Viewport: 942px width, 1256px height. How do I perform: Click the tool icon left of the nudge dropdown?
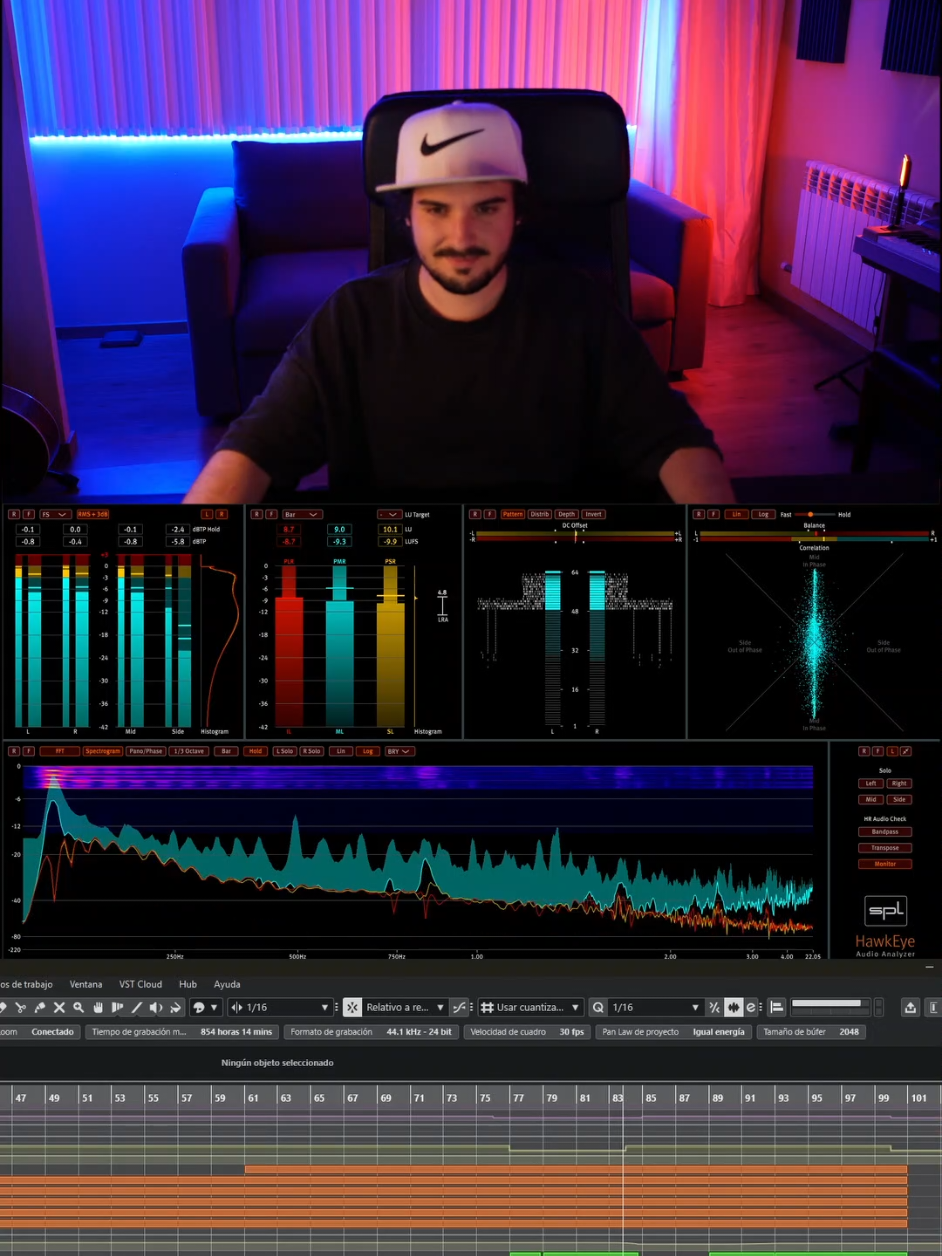click(x=237, y=1007)
